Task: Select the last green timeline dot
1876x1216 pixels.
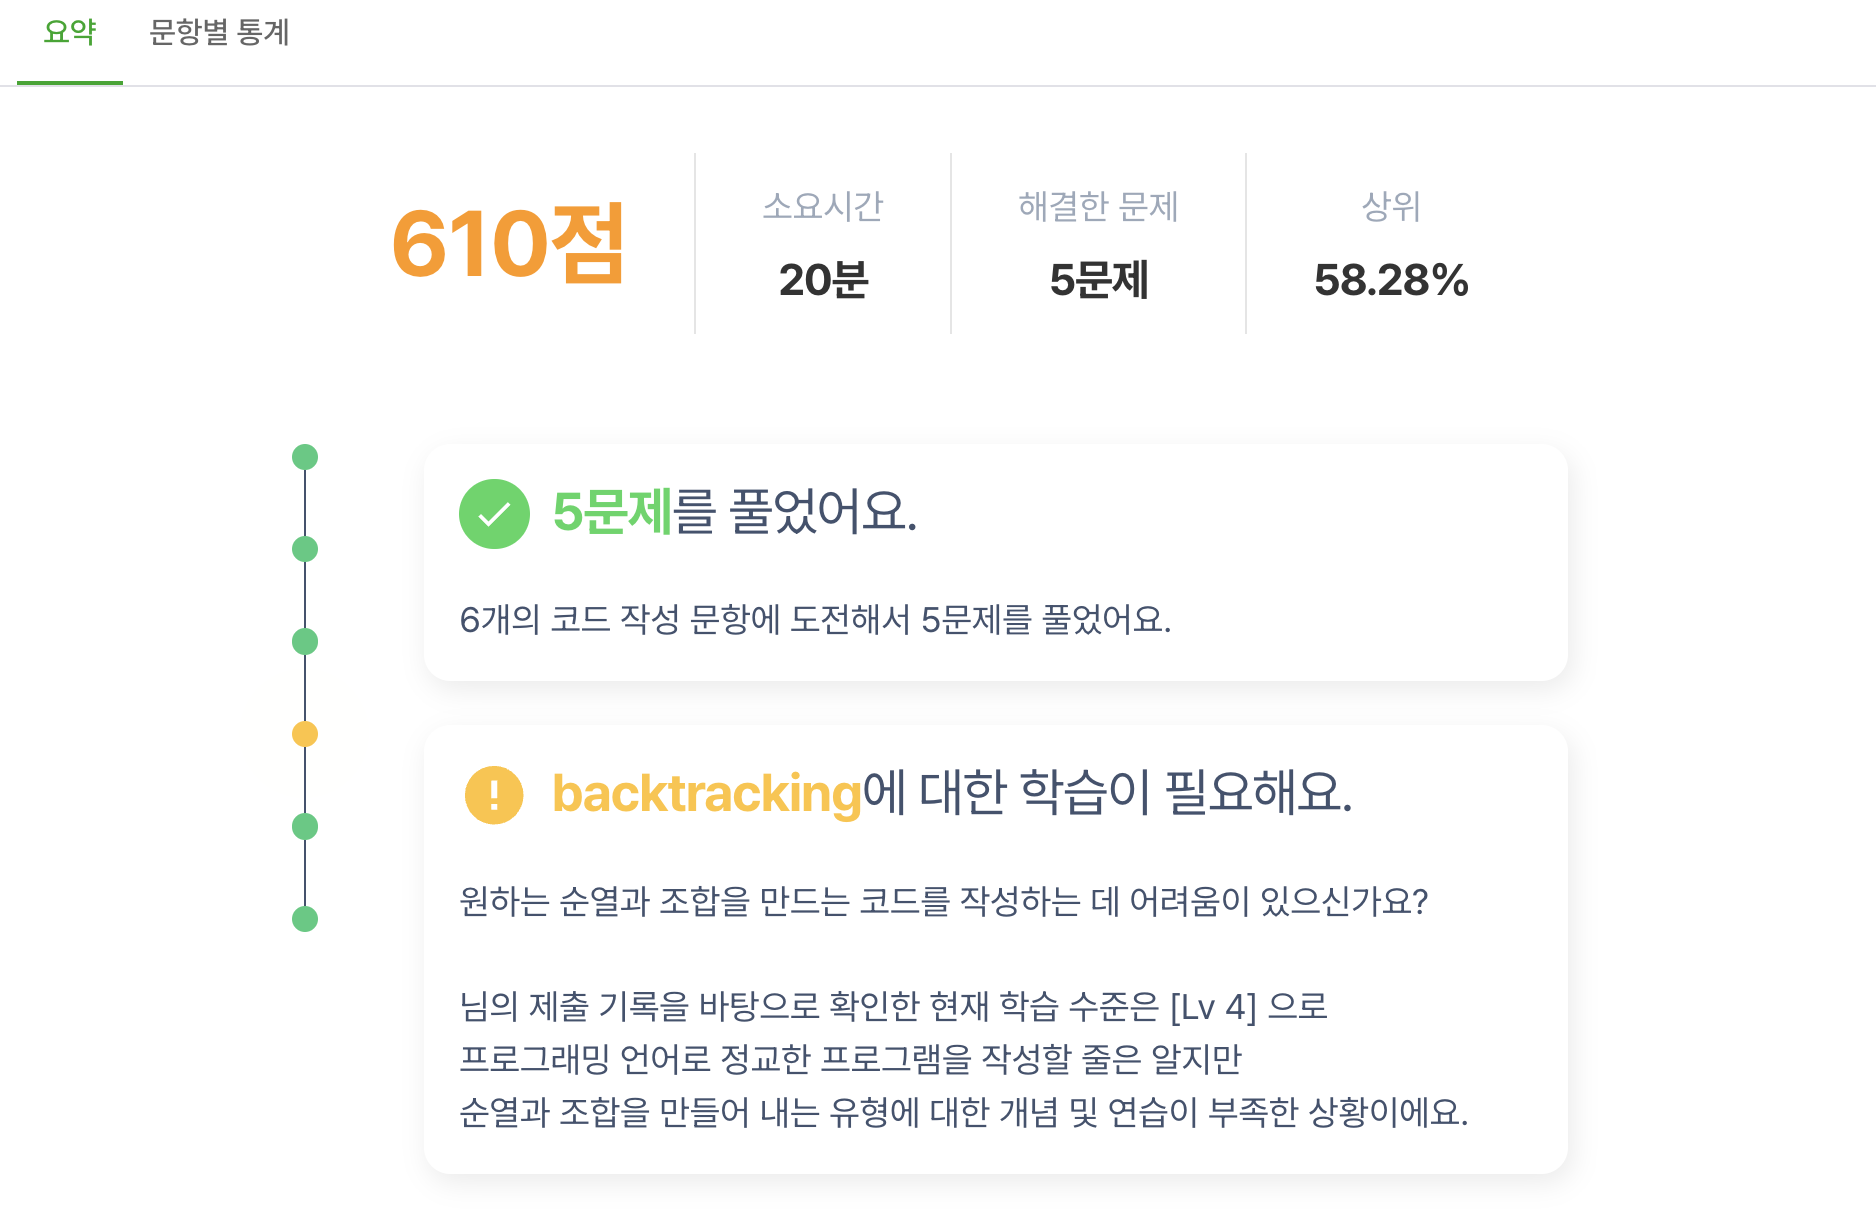Action: (x=305, y=919)
